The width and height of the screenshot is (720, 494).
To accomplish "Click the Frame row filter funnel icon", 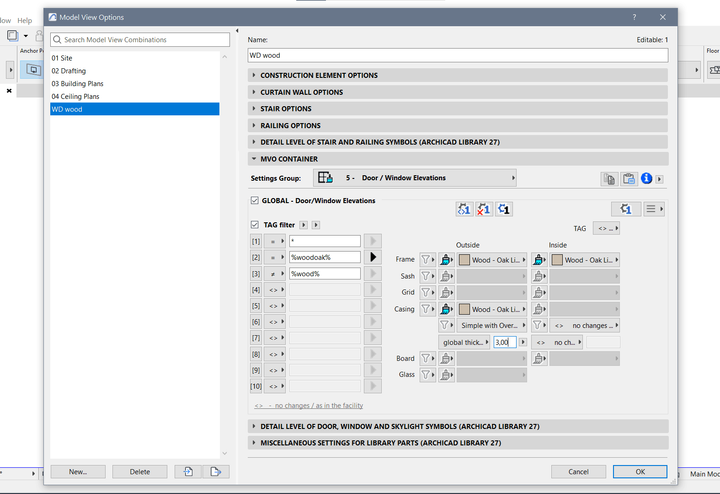I will [x=427, y=259].
